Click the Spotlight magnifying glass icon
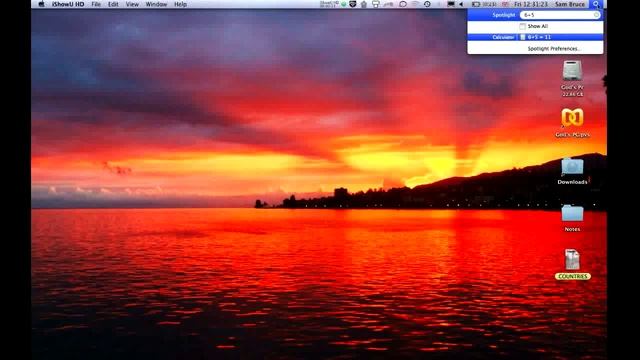The width and height of the screenshot is (640, 360). 596,4
